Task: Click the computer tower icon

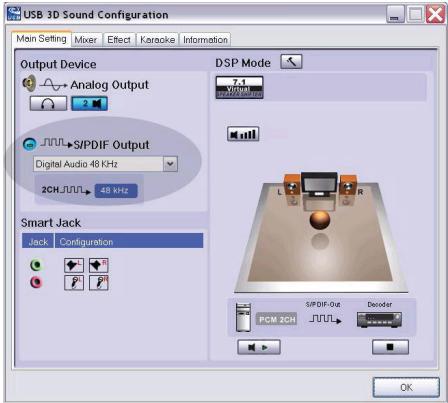Action: click(243, 317)
